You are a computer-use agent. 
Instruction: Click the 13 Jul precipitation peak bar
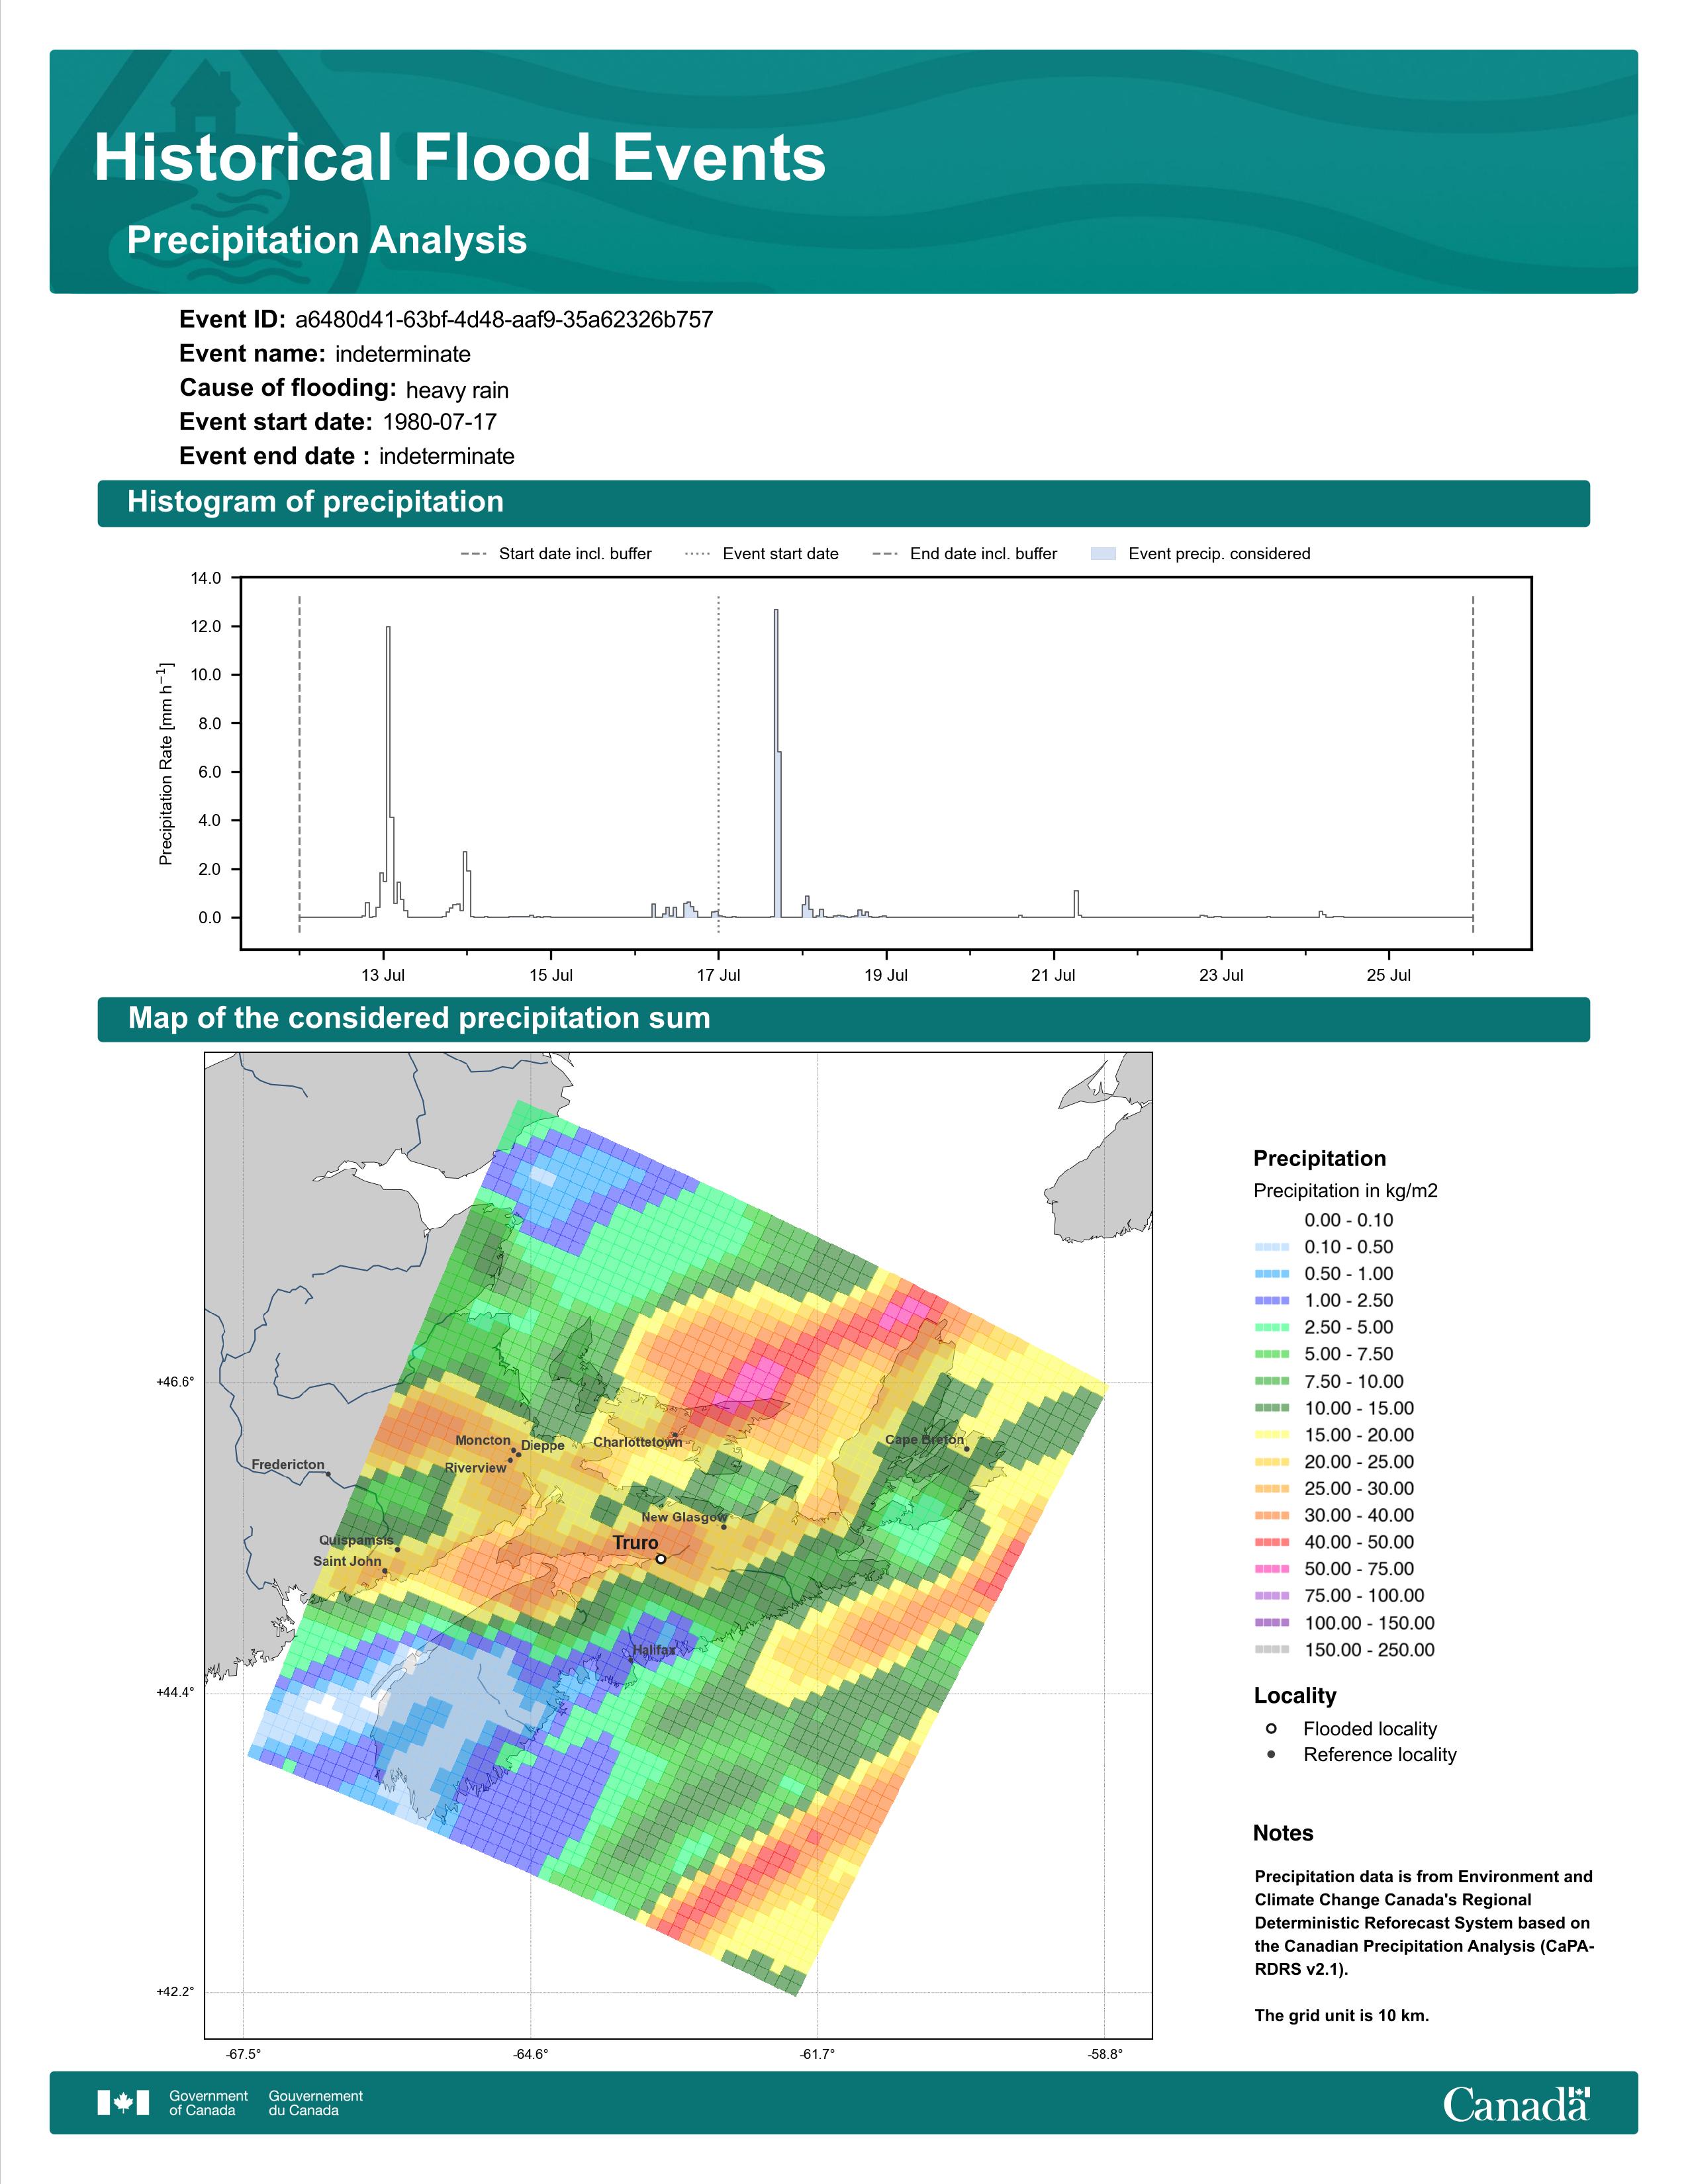pyautogui.click(x=388, y=772)
